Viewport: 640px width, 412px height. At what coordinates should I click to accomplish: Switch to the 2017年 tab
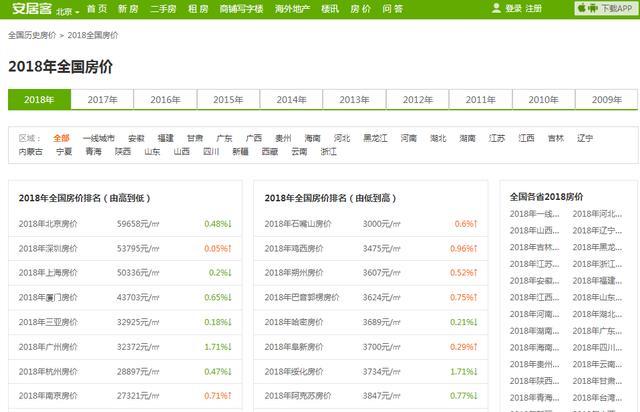click(x=102, y=100)
